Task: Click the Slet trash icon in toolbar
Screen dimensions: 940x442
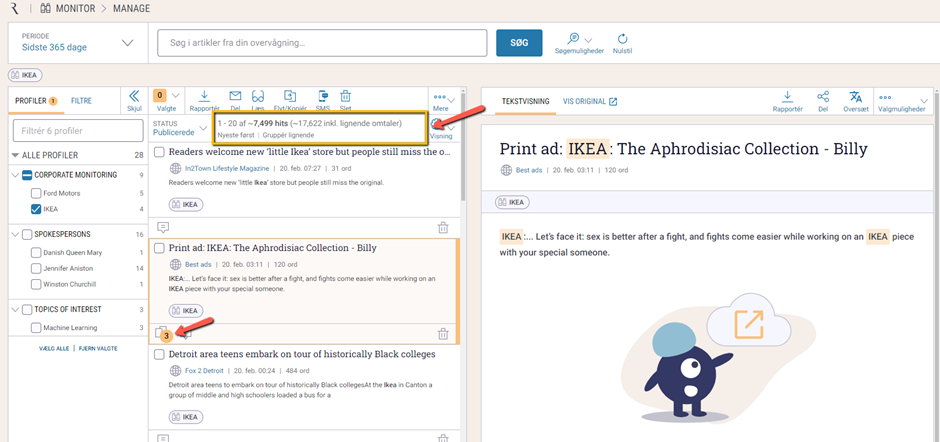Action: click(x=345, y=96)
